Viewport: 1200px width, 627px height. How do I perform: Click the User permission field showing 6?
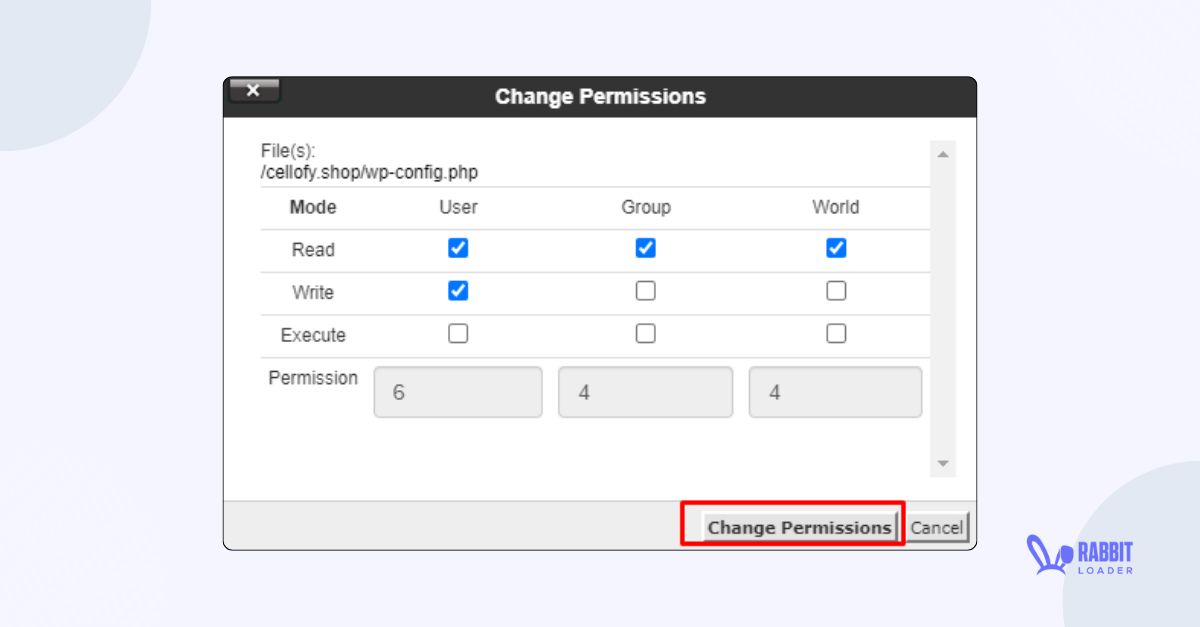pyautogui.click(x=457, y=392)
